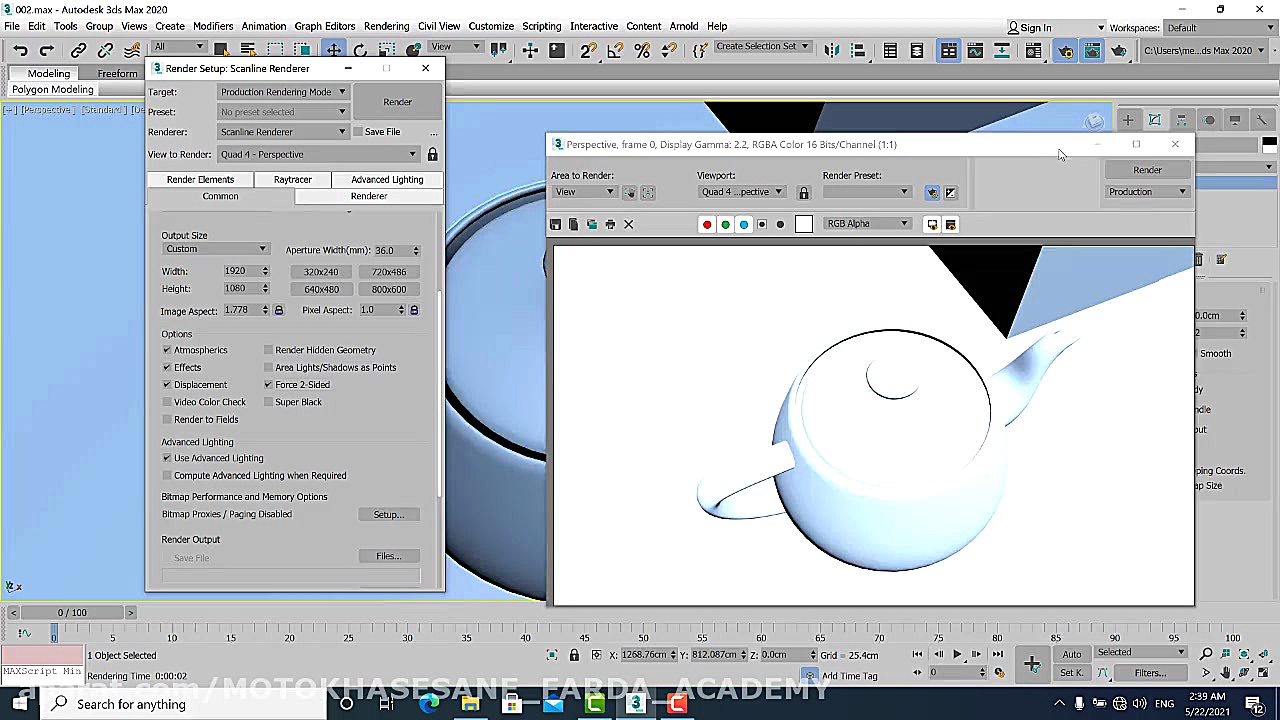The image size is (1280, 720).
Task: Switch to the Raytracer tab
Action: [292, 179]
